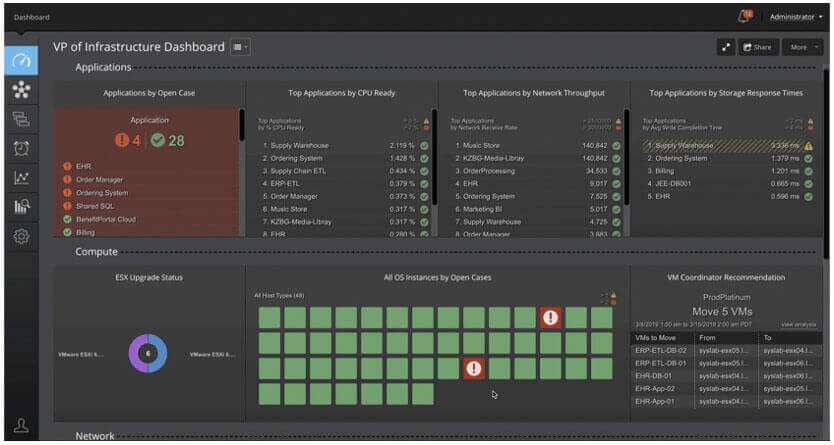Open the Administrator user menu
The width and height of the screenshot is (834, 445).
point(796,17)
